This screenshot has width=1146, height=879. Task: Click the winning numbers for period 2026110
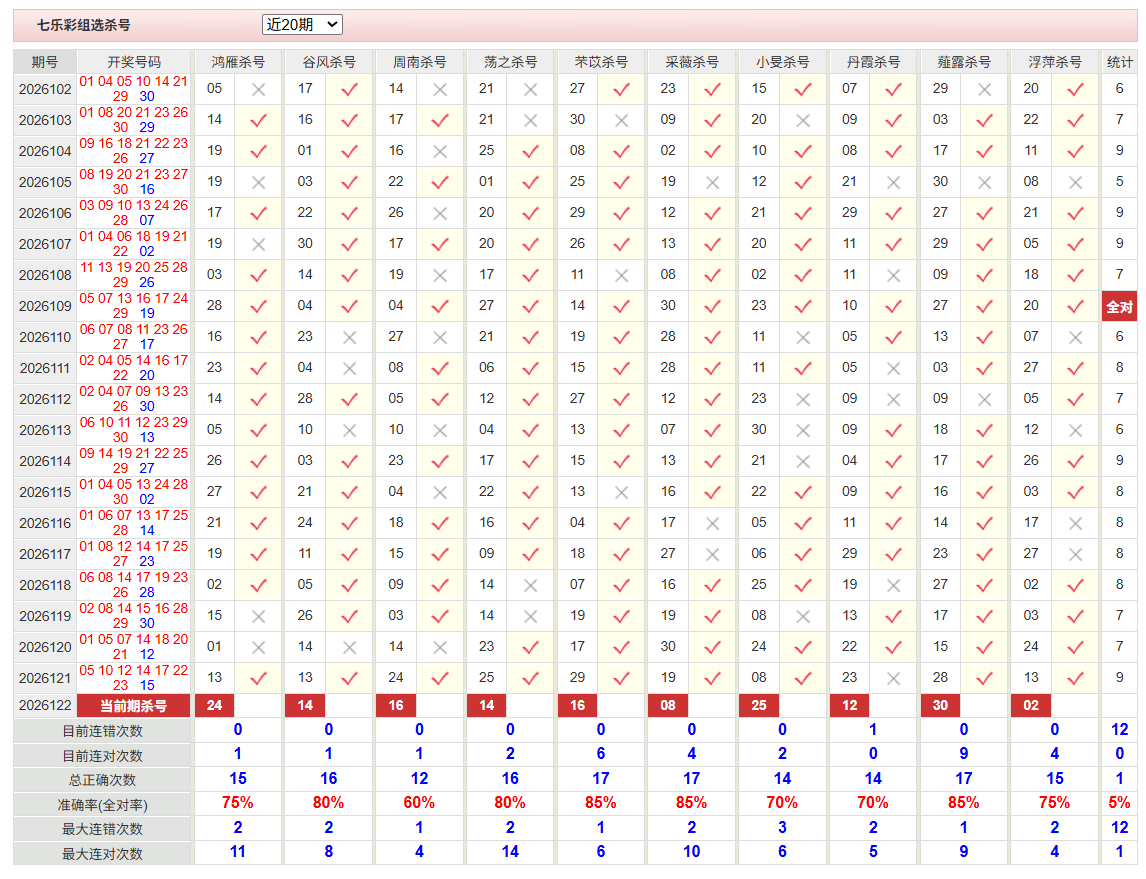point(134,337)
